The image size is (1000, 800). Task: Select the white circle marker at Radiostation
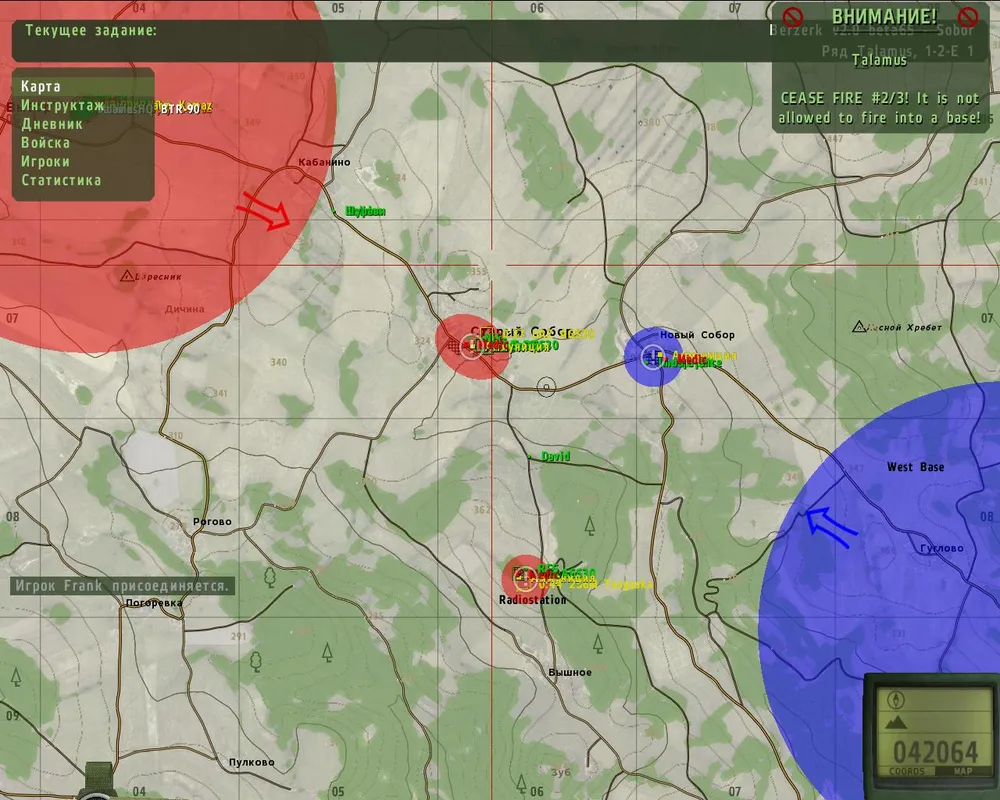(x=526, y=578)
